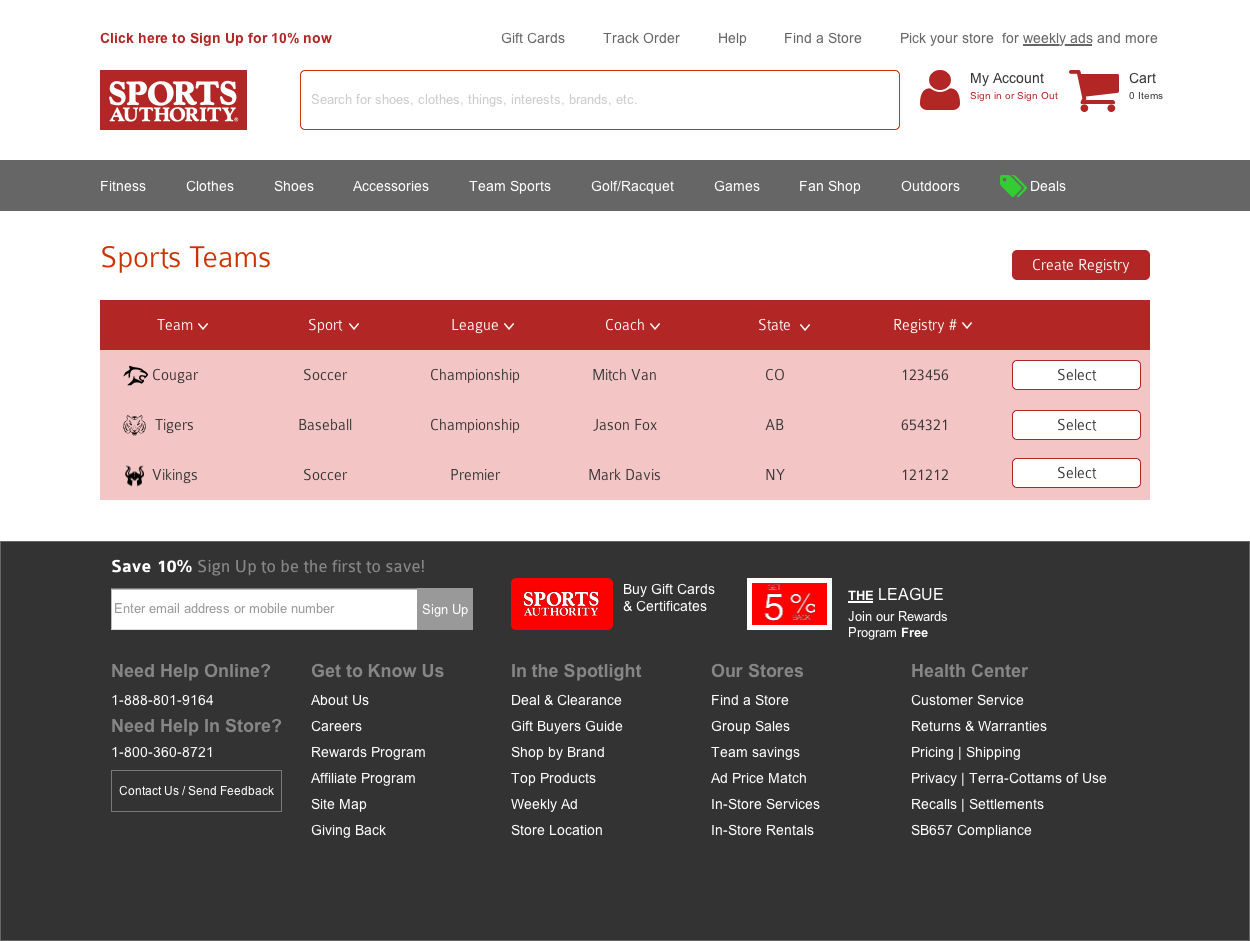
Task: Click the Sign in or Sign Out link
Action: coord(1014,96)
